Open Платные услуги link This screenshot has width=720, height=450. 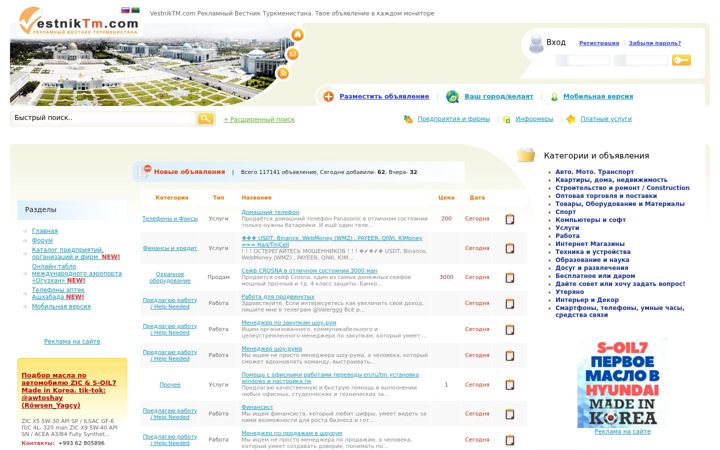606,119
